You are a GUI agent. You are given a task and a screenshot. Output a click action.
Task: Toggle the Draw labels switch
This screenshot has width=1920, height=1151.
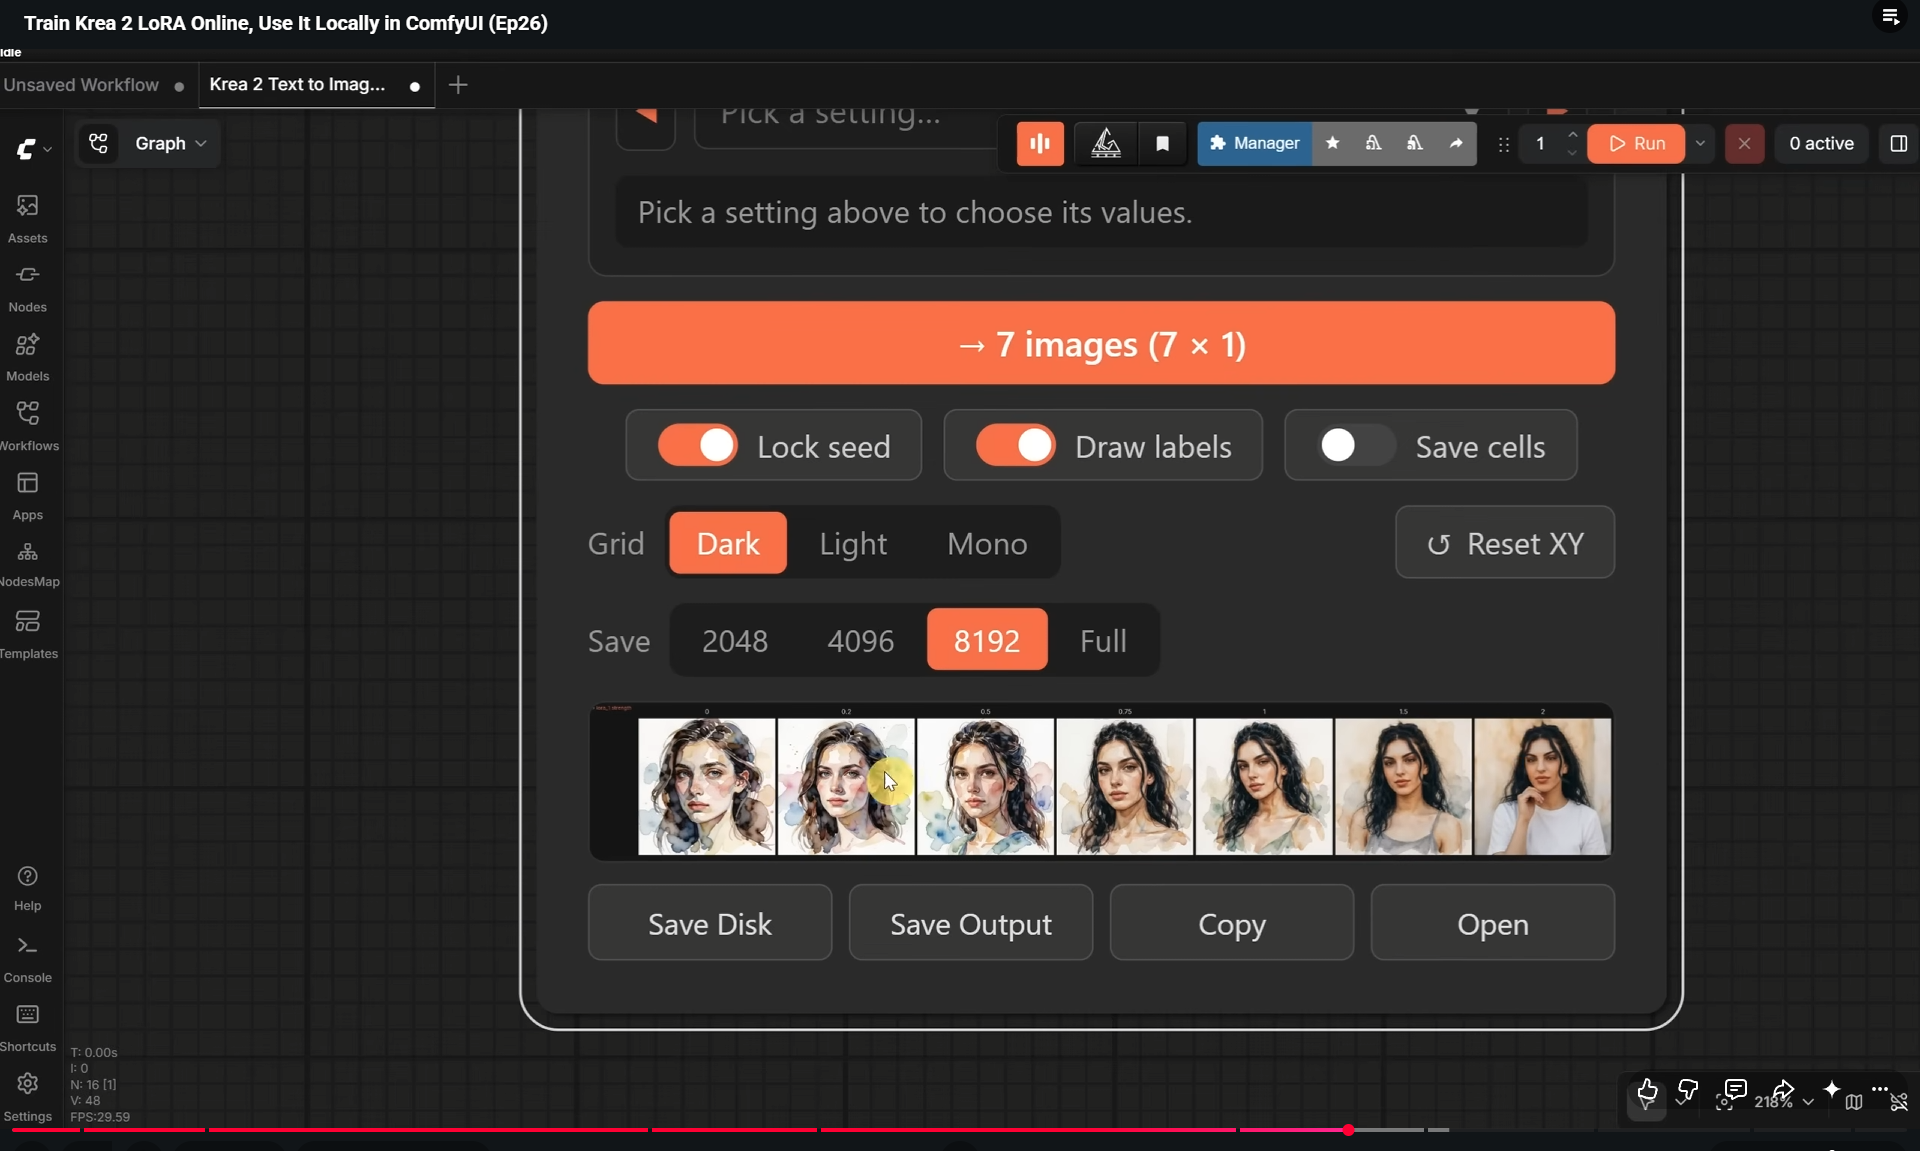point(1016,445)
